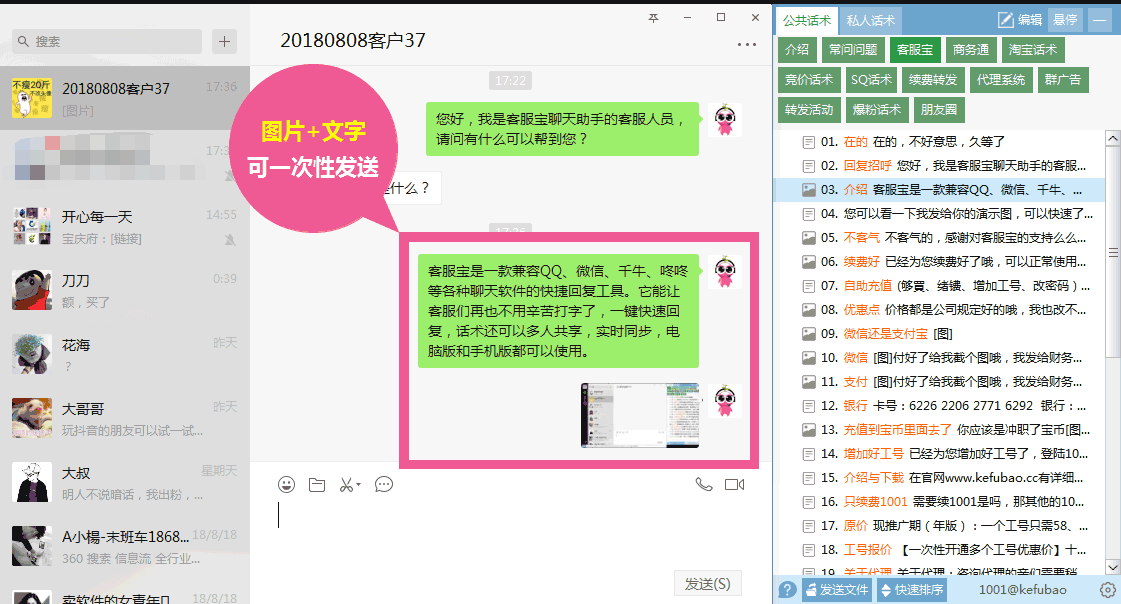Select script 09. 微信还是支付宝
Viewport: 1121px width, 604px height.
(x=939, y=334)
